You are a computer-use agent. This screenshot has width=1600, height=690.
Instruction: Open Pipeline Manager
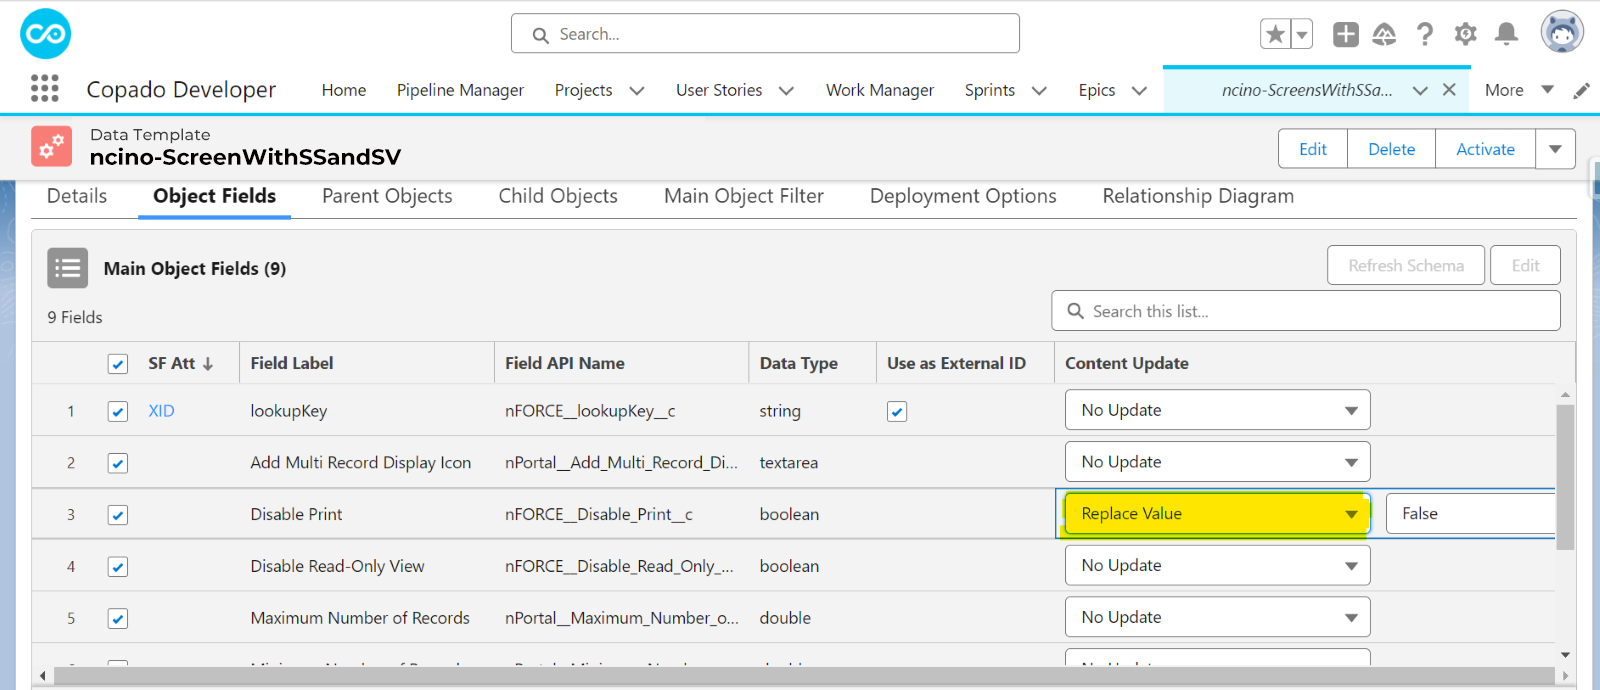pos(460,90)
